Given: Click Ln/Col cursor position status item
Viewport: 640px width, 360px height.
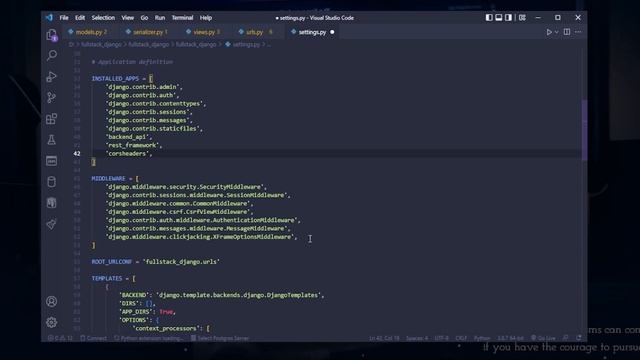Looking at the screenshot, I should coord(384,338).
